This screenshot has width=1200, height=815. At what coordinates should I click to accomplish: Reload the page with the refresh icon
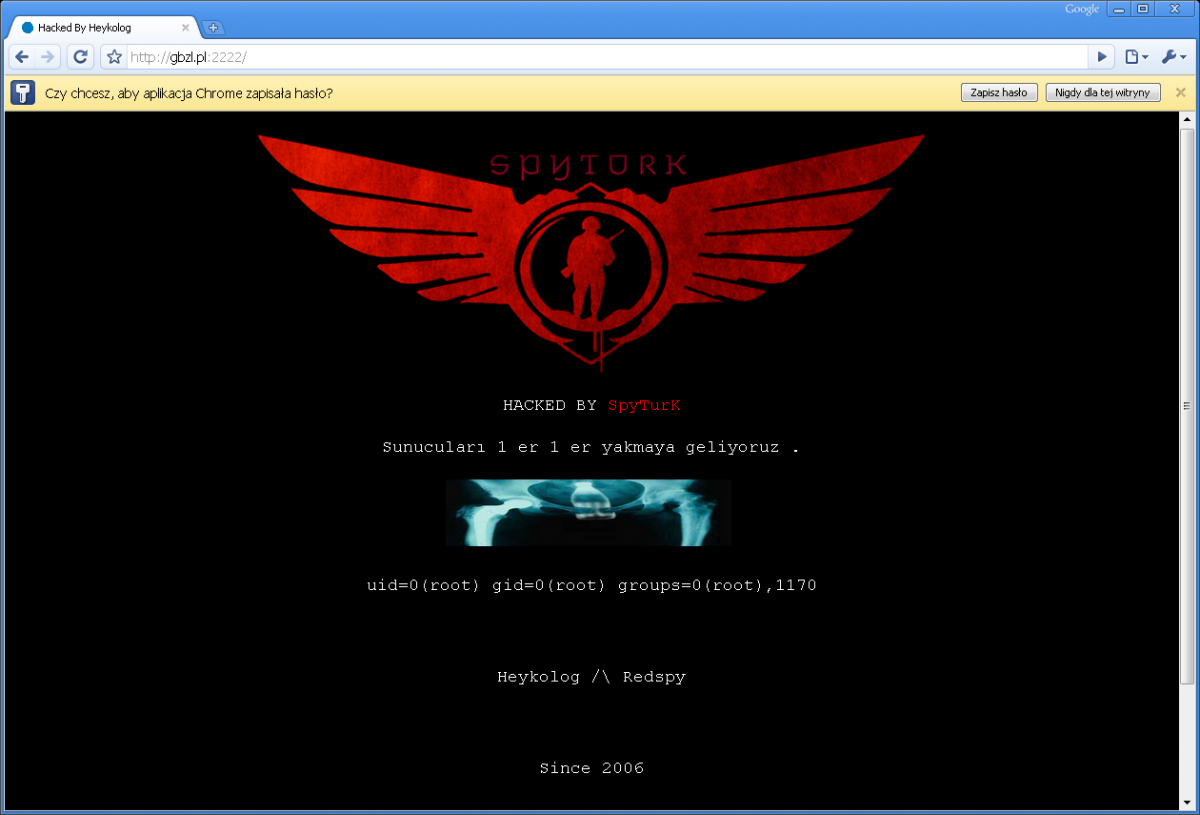[81, 57]
